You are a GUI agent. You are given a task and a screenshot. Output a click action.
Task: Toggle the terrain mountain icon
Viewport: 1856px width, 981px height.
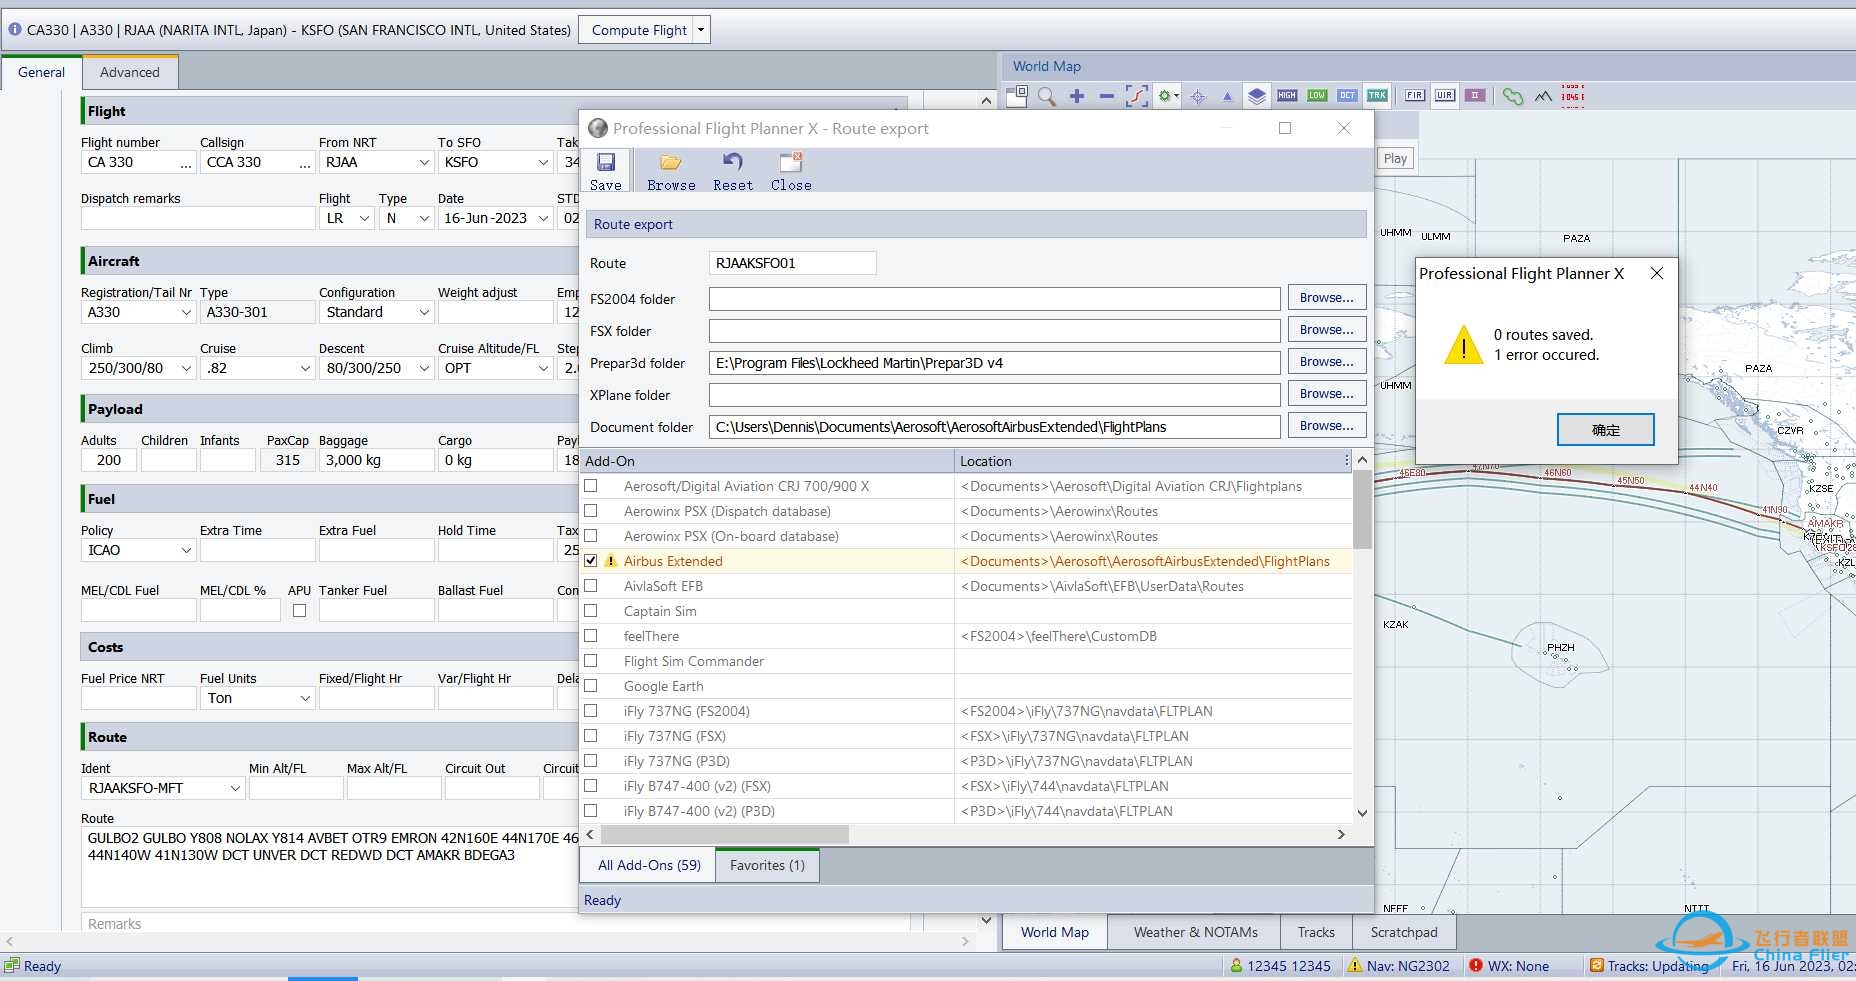pos(1543,96)
